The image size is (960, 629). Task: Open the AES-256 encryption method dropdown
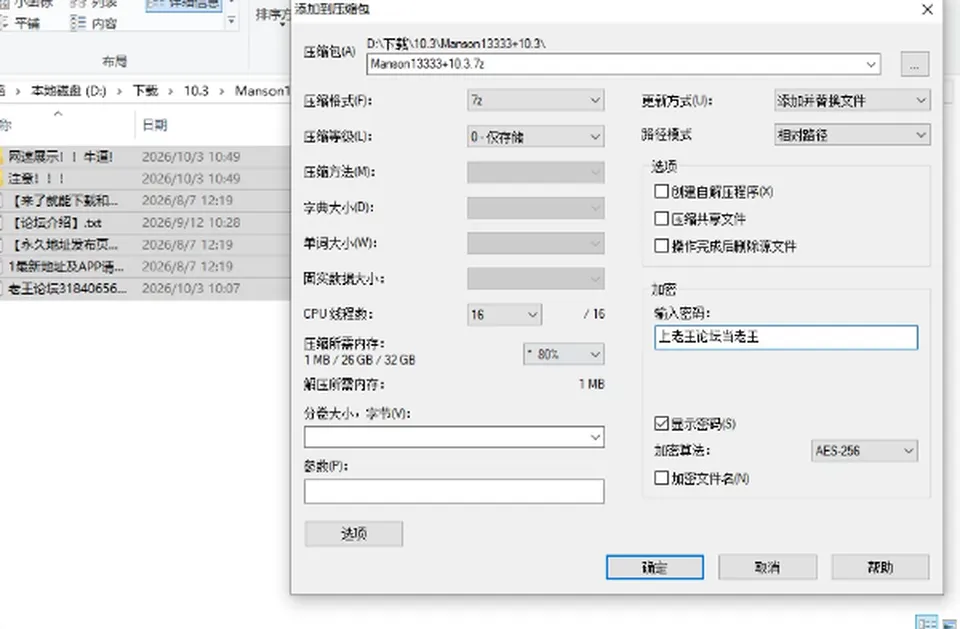(864, 451)
